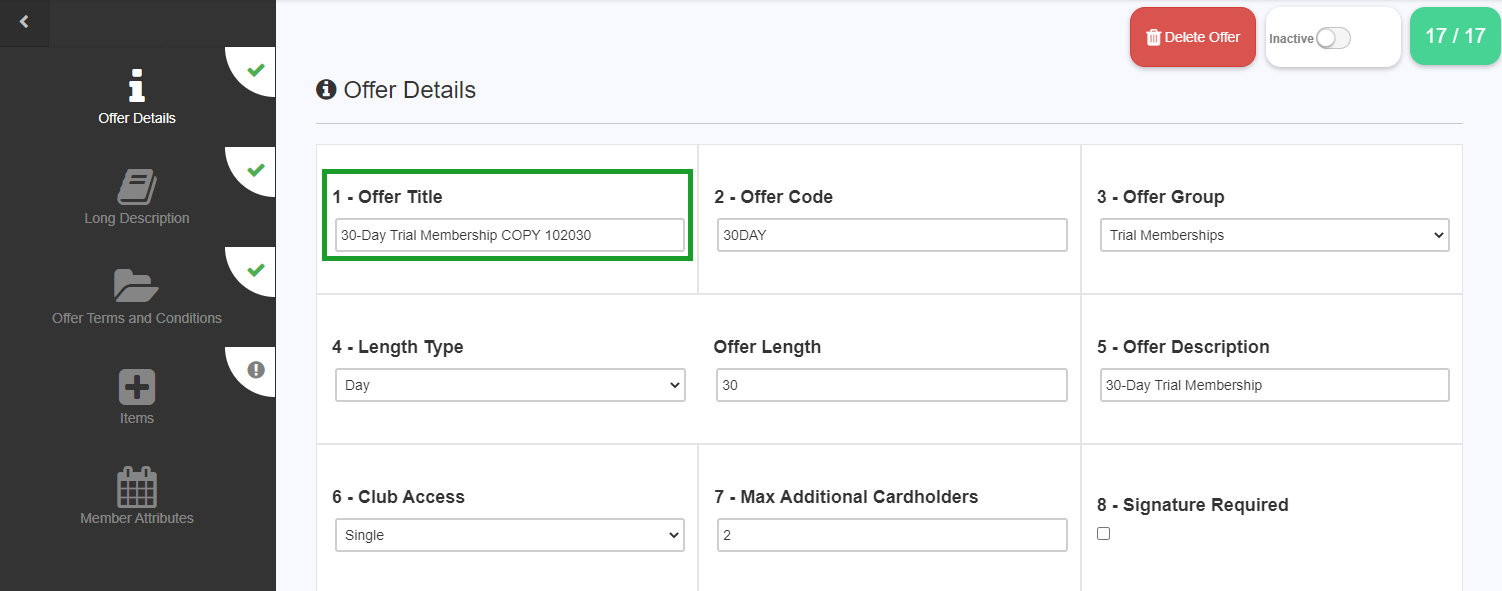
Task: Click the Delete Offer button
Action: click(x=1193, y=37)
